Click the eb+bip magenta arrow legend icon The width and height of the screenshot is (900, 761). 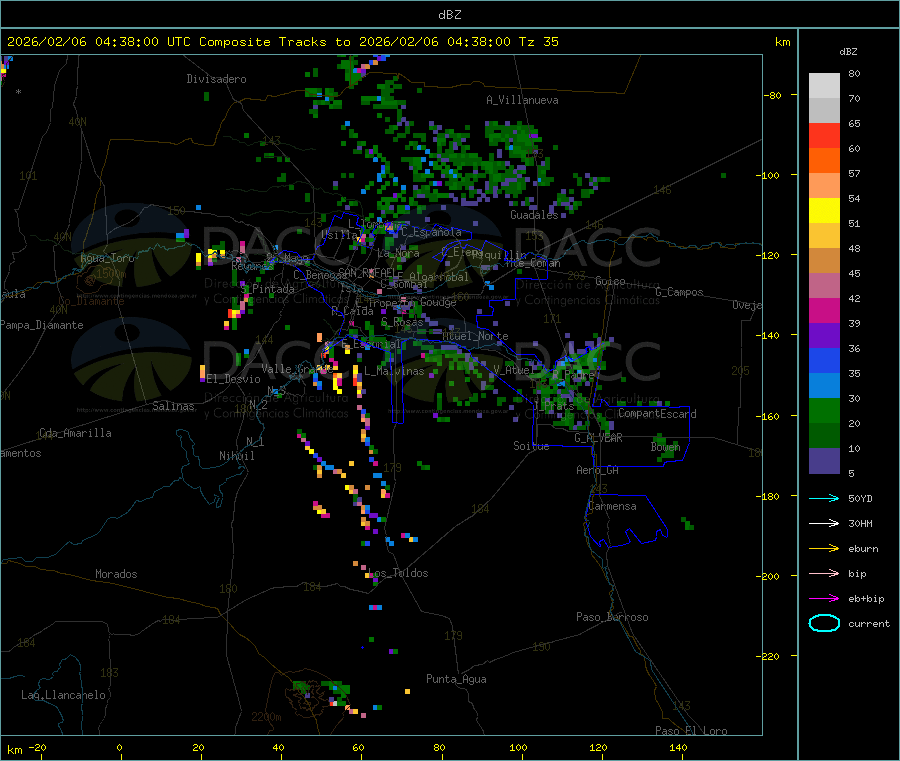[824, 598]
